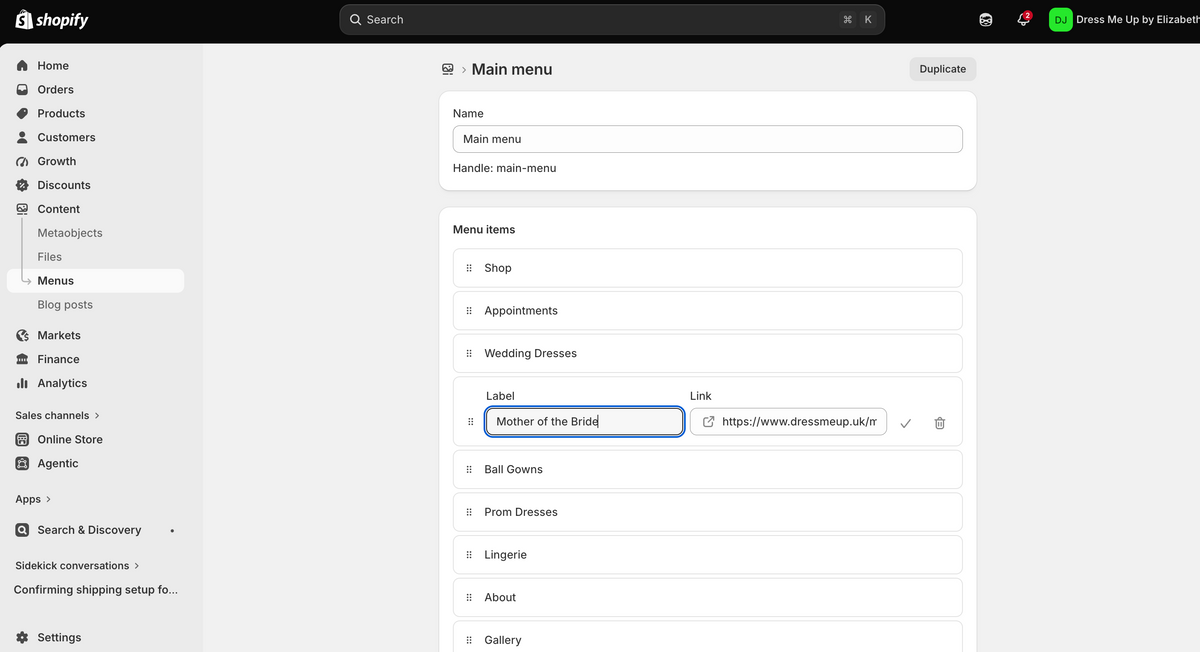The image size is (1200, 652).
Task: Click the drag handle for Shop item
Action: point(469,268)
